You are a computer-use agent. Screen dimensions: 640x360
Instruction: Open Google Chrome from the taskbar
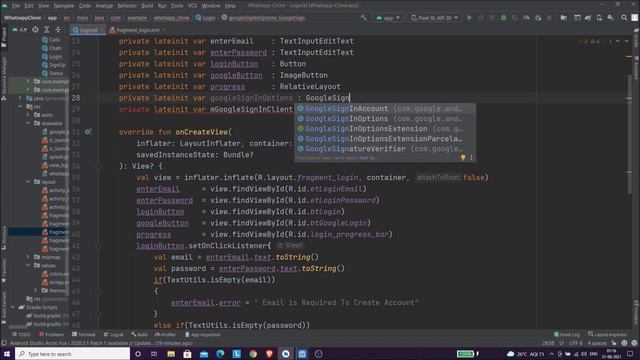[253, 354]
